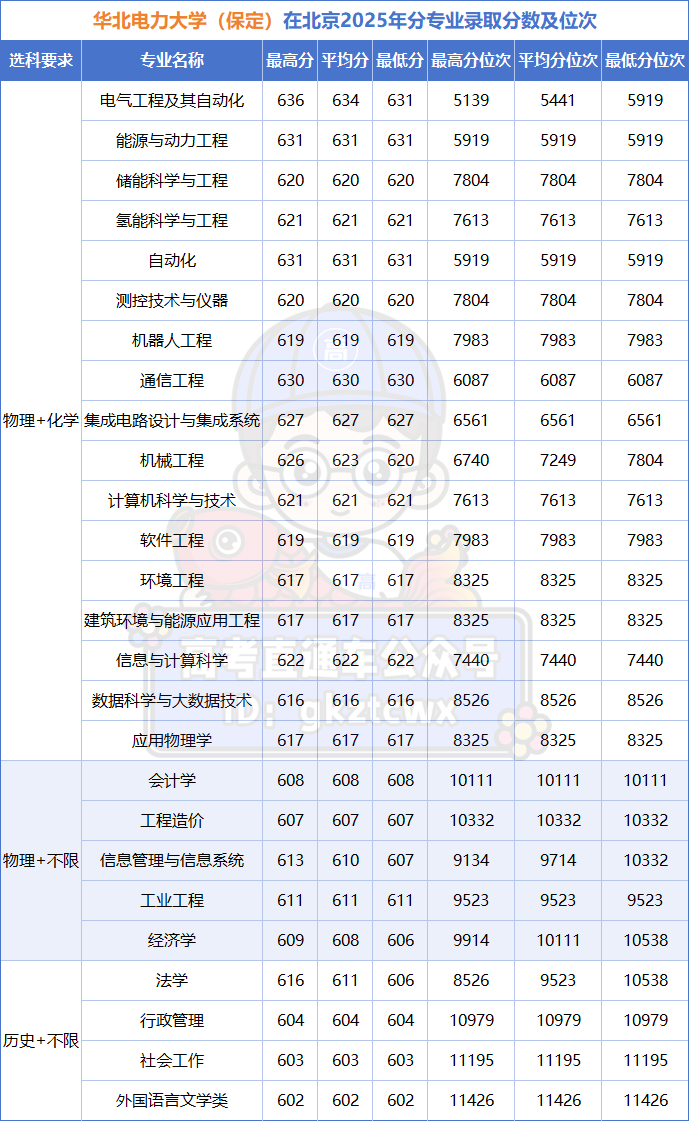Viewport: 689px width, 1121px height.
Task: Click lowest rank 6561 in 集成电路设计与集成系统 row
Action: pos(645,421)
